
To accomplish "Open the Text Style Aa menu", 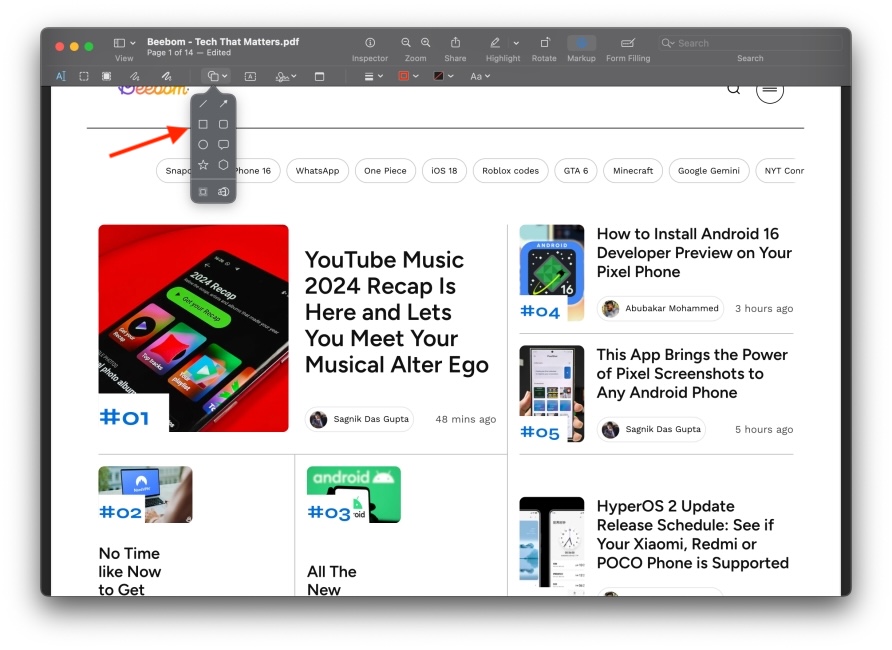I will 480,76.
